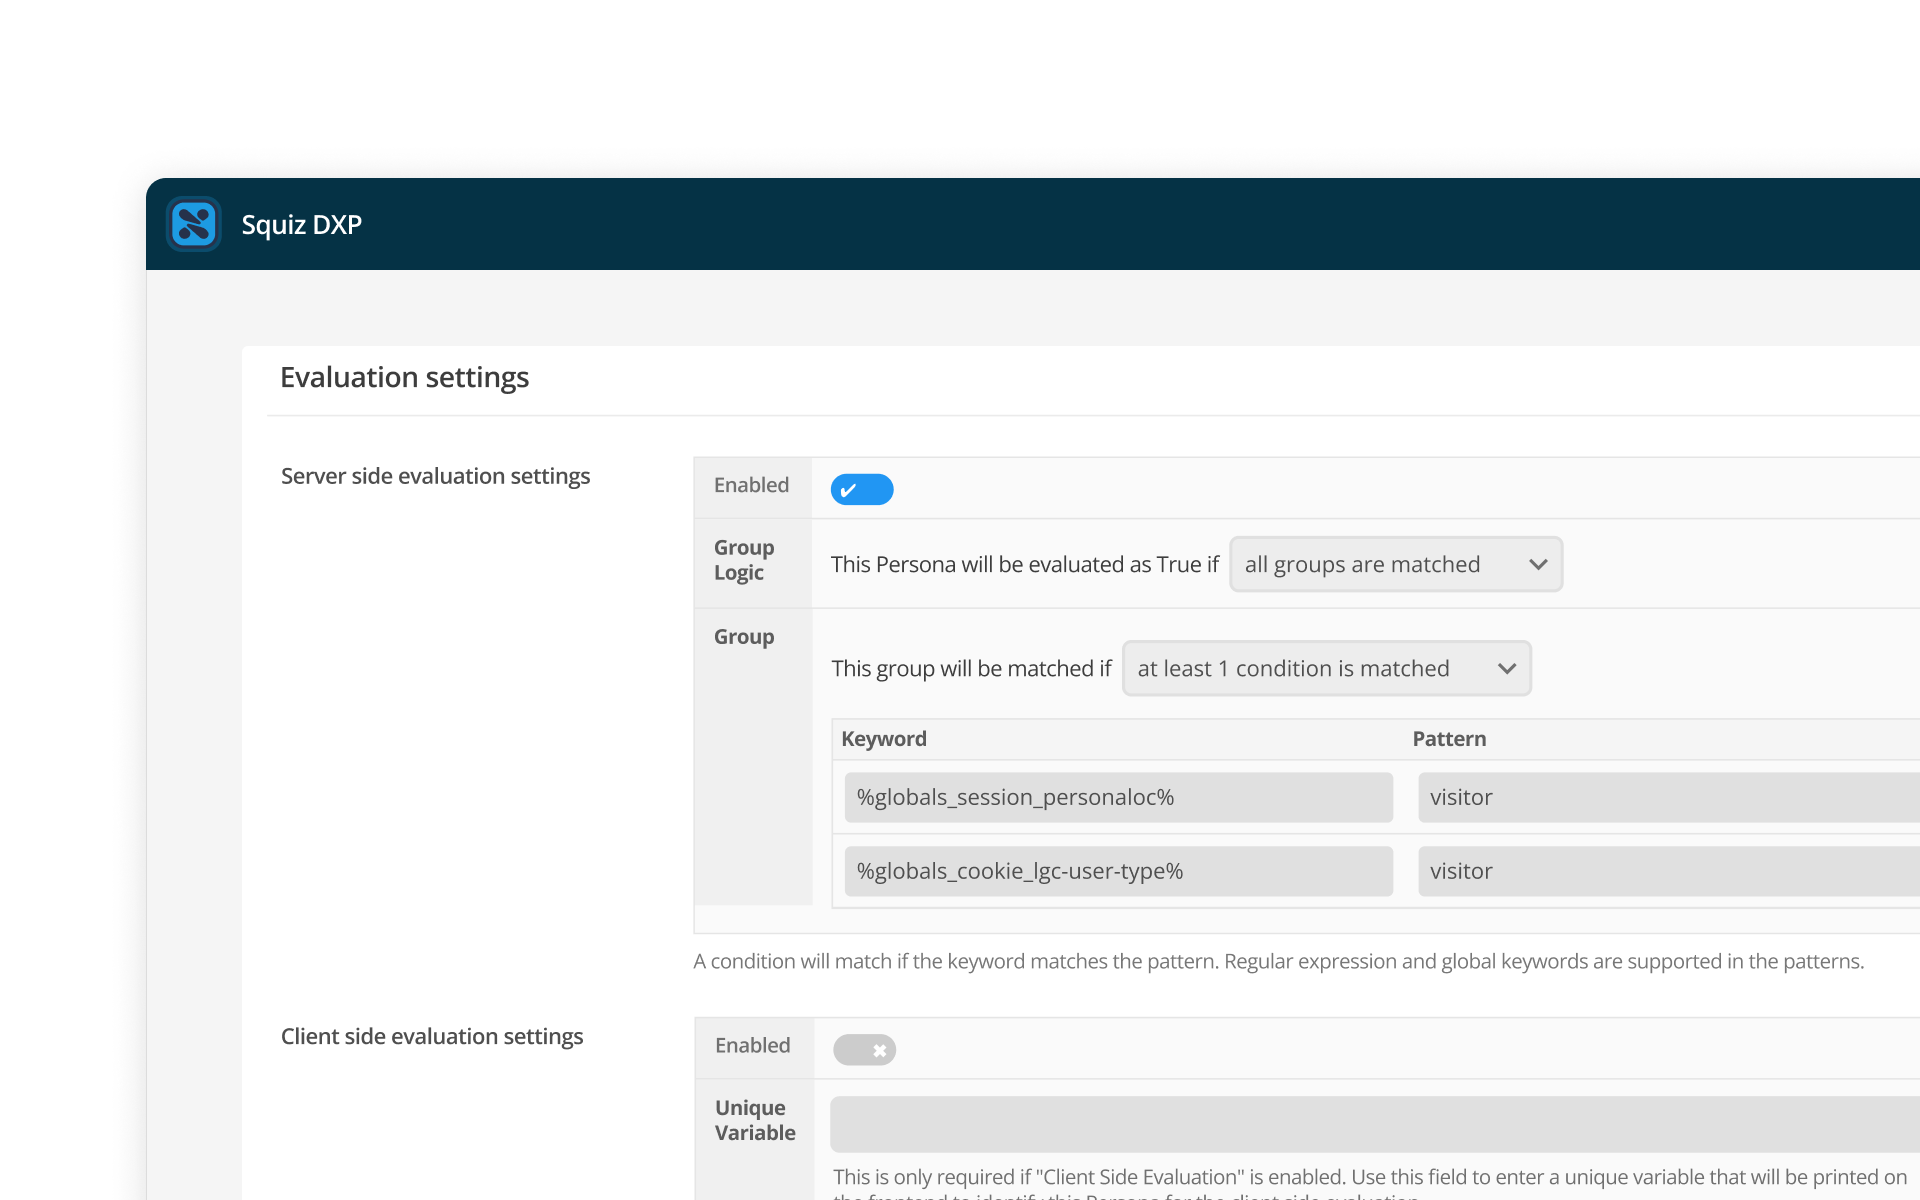Select the Evaluation settings section heading

(404, 377)
